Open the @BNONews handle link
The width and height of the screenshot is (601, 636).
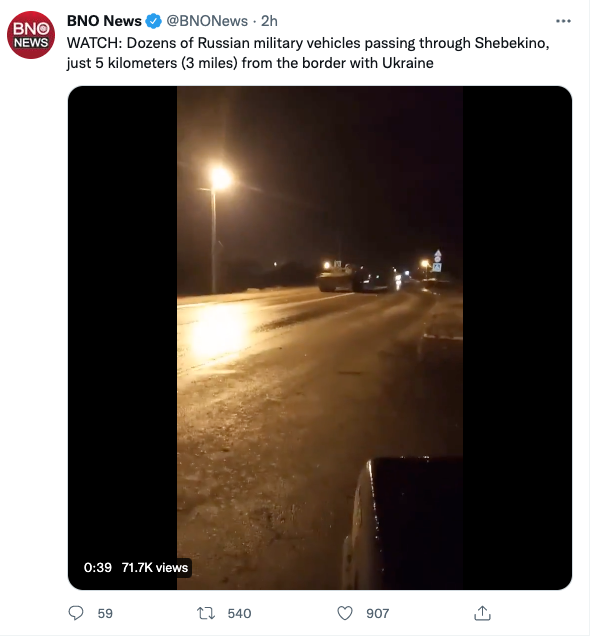click(206, 21)
